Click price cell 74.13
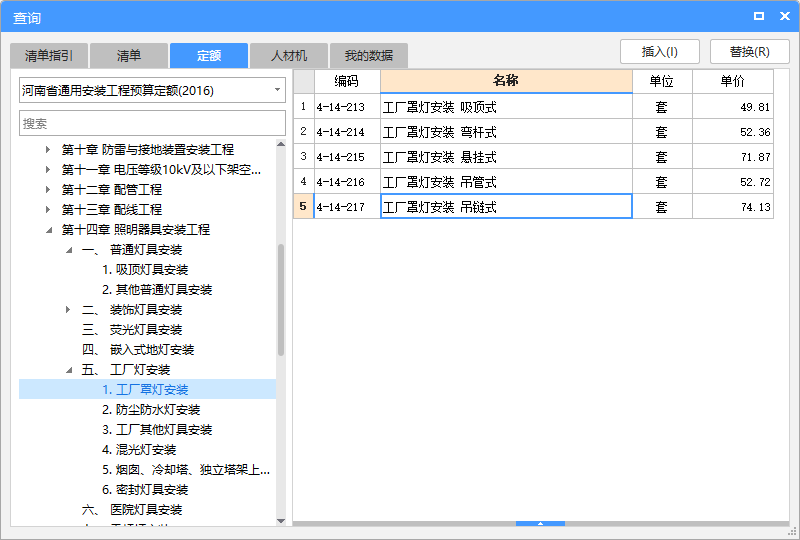 point(733,207)
